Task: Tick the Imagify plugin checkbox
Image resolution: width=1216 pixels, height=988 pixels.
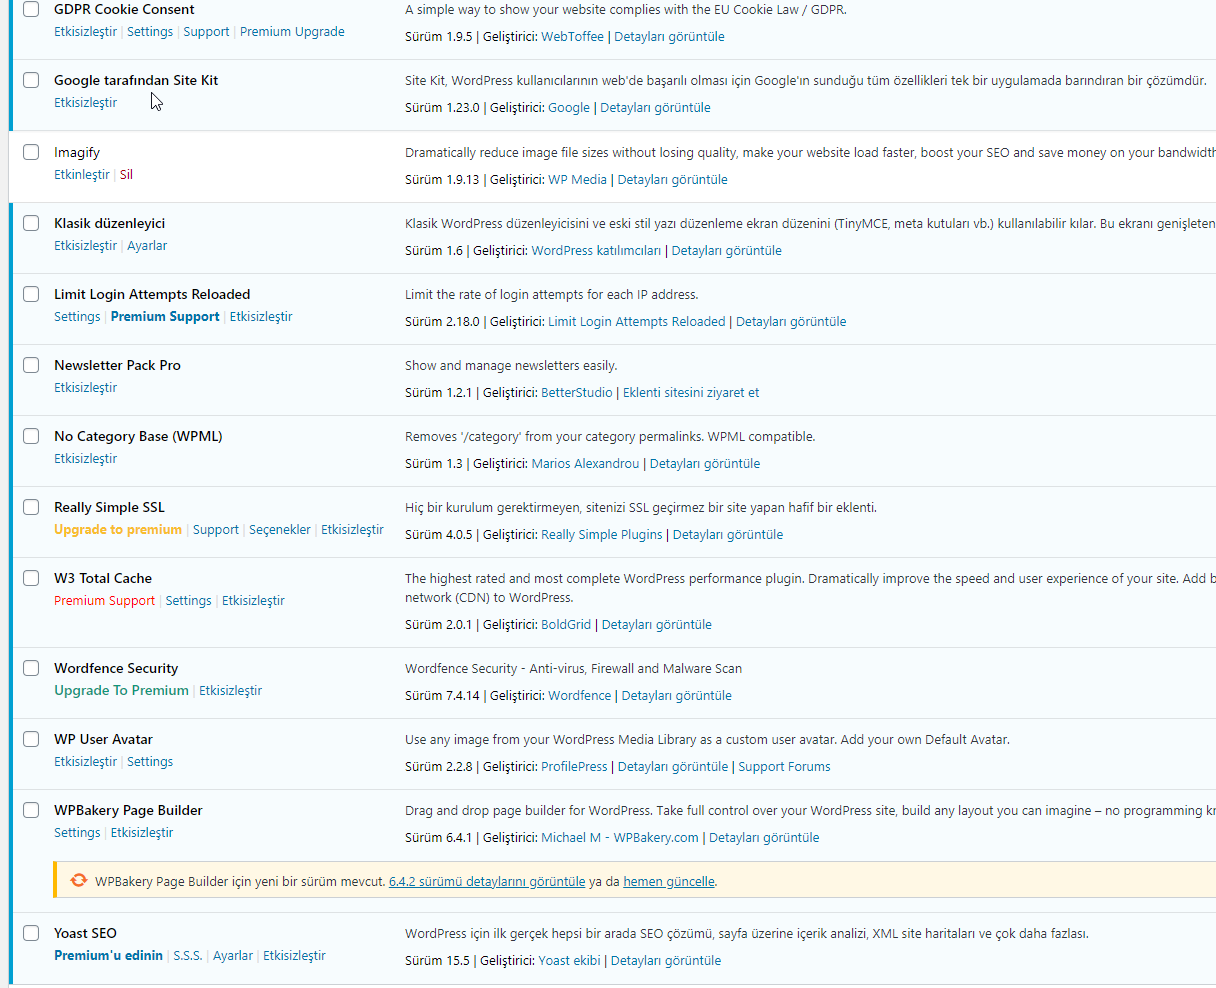Action: [31, 152]
